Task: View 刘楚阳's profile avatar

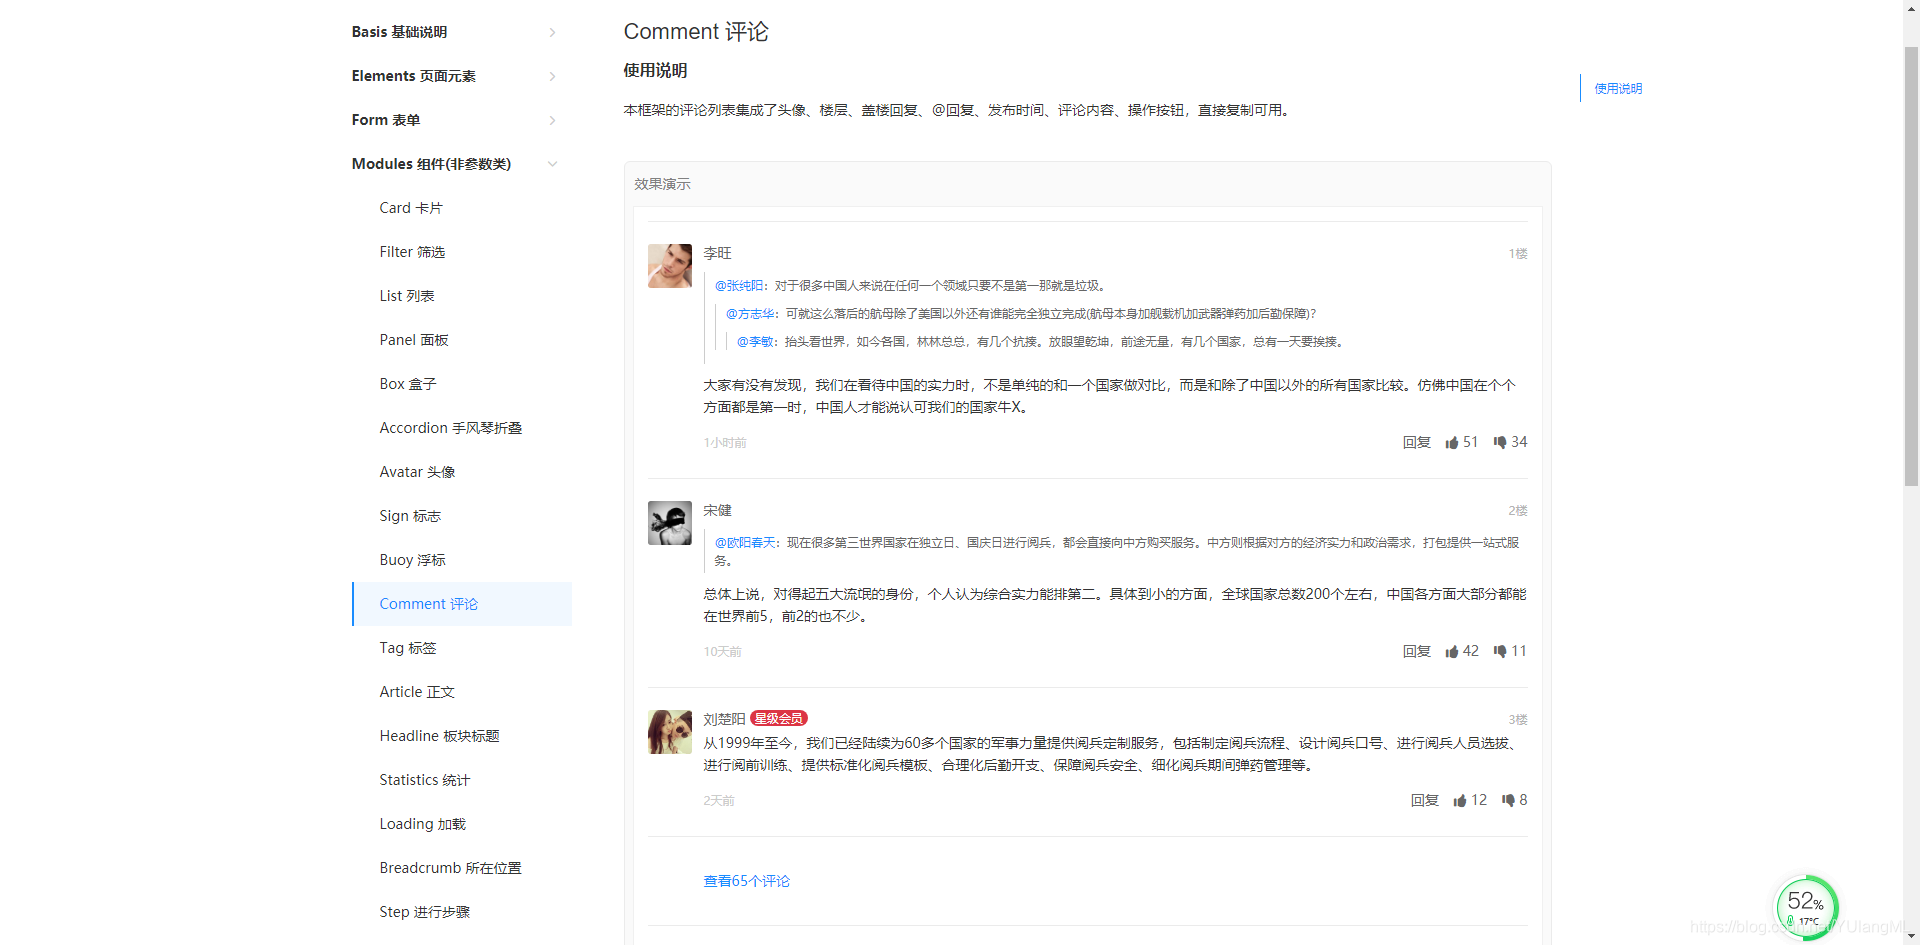Action: (x=669, y=731)
